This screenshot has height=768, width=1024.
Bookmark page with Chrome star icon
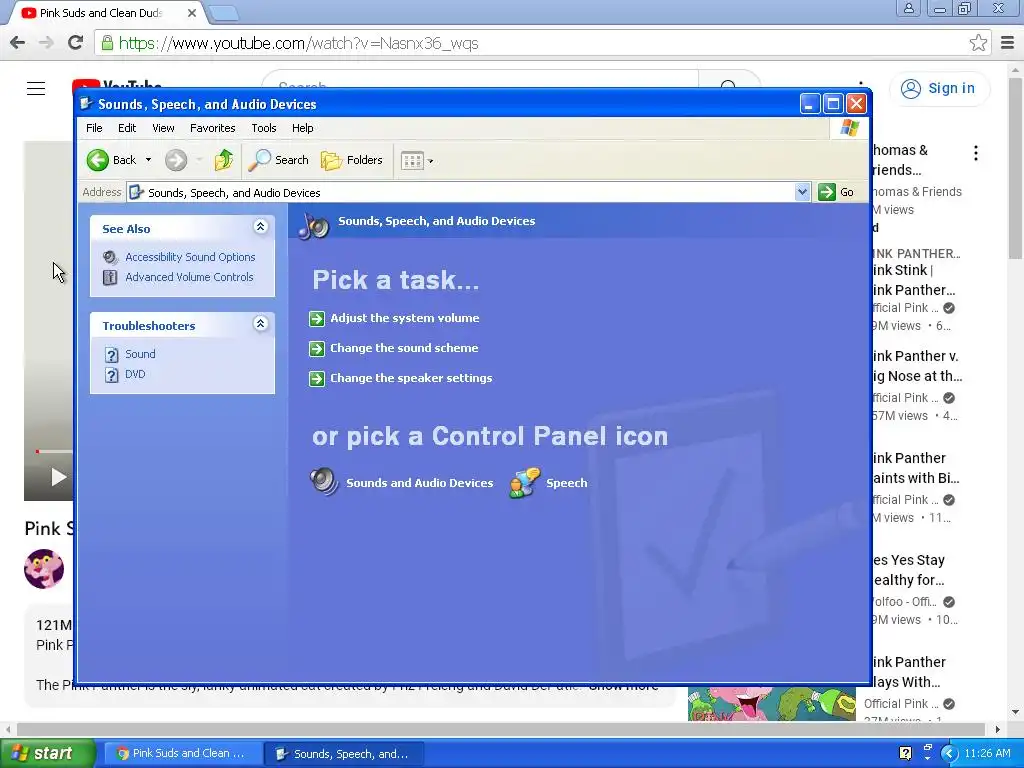(x=978, y=43)
